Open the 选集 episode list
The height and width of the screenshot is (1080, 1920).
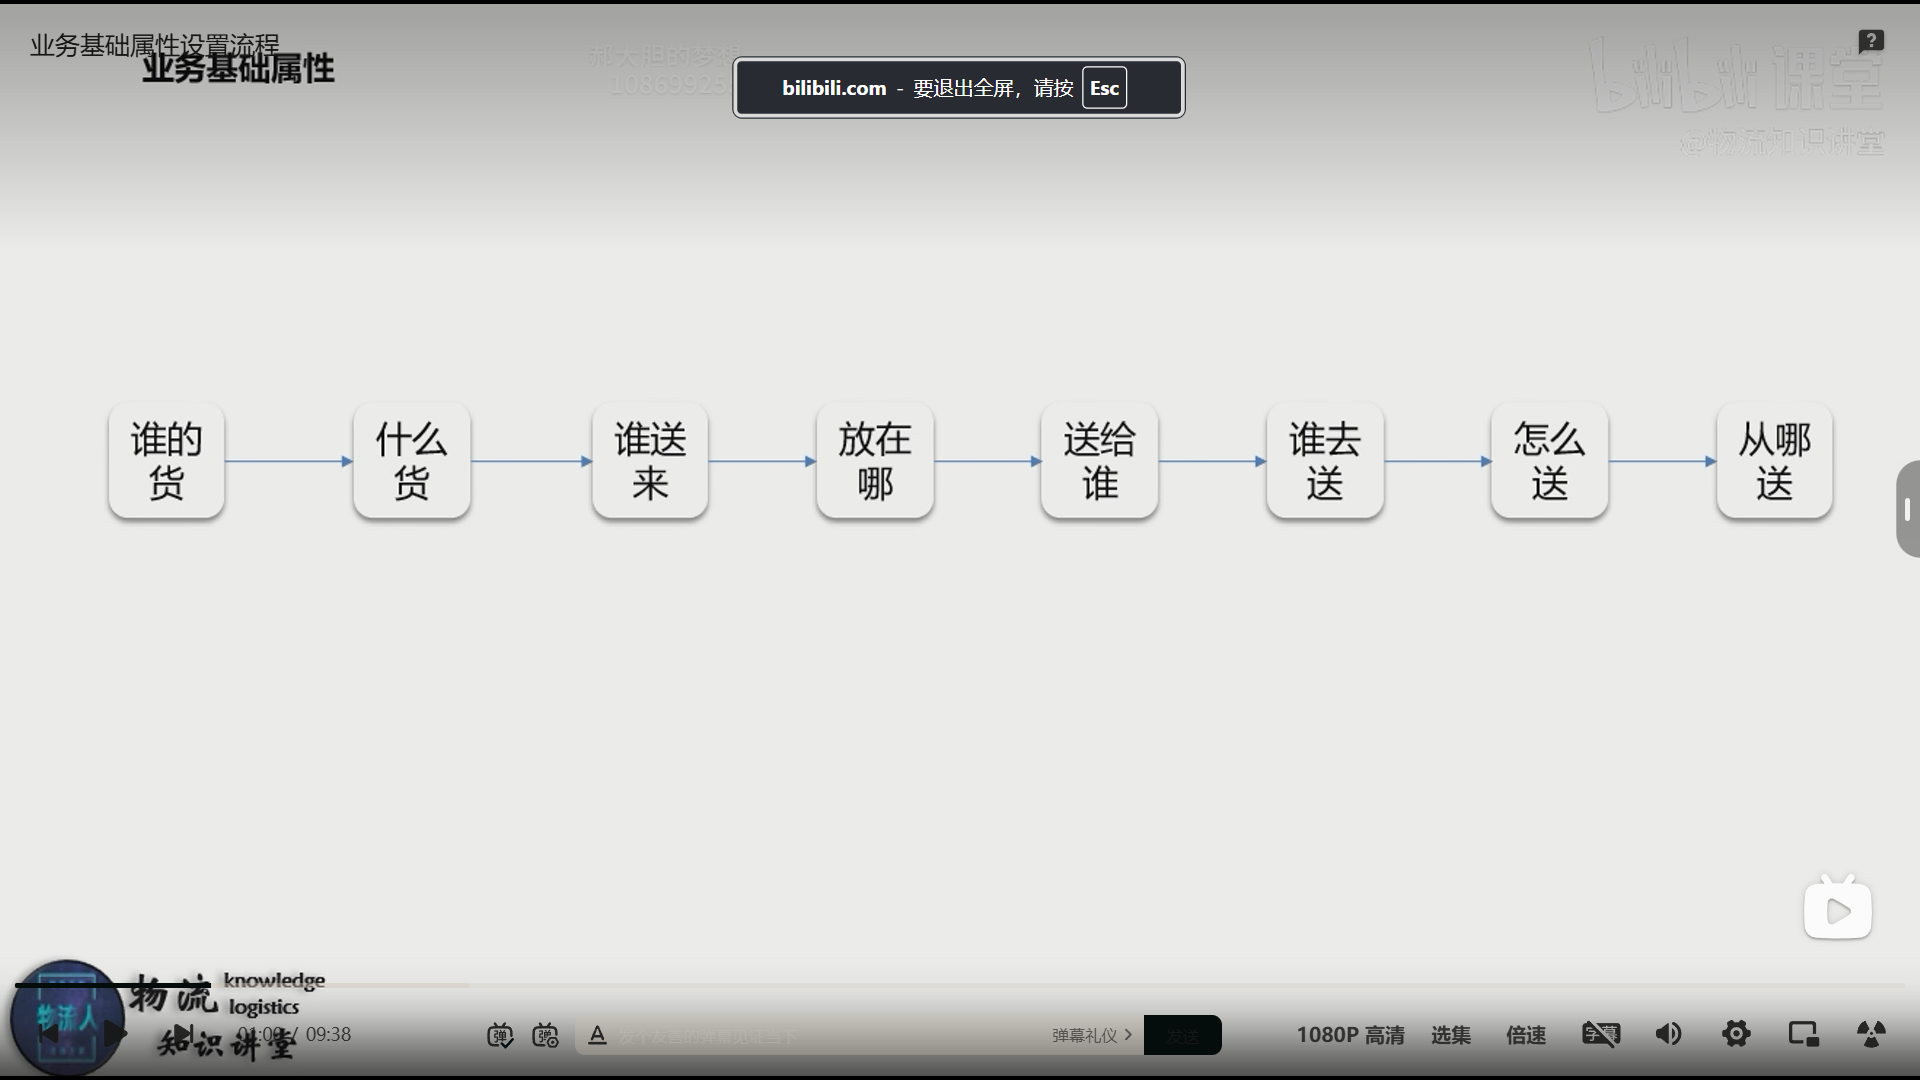1450,1035
